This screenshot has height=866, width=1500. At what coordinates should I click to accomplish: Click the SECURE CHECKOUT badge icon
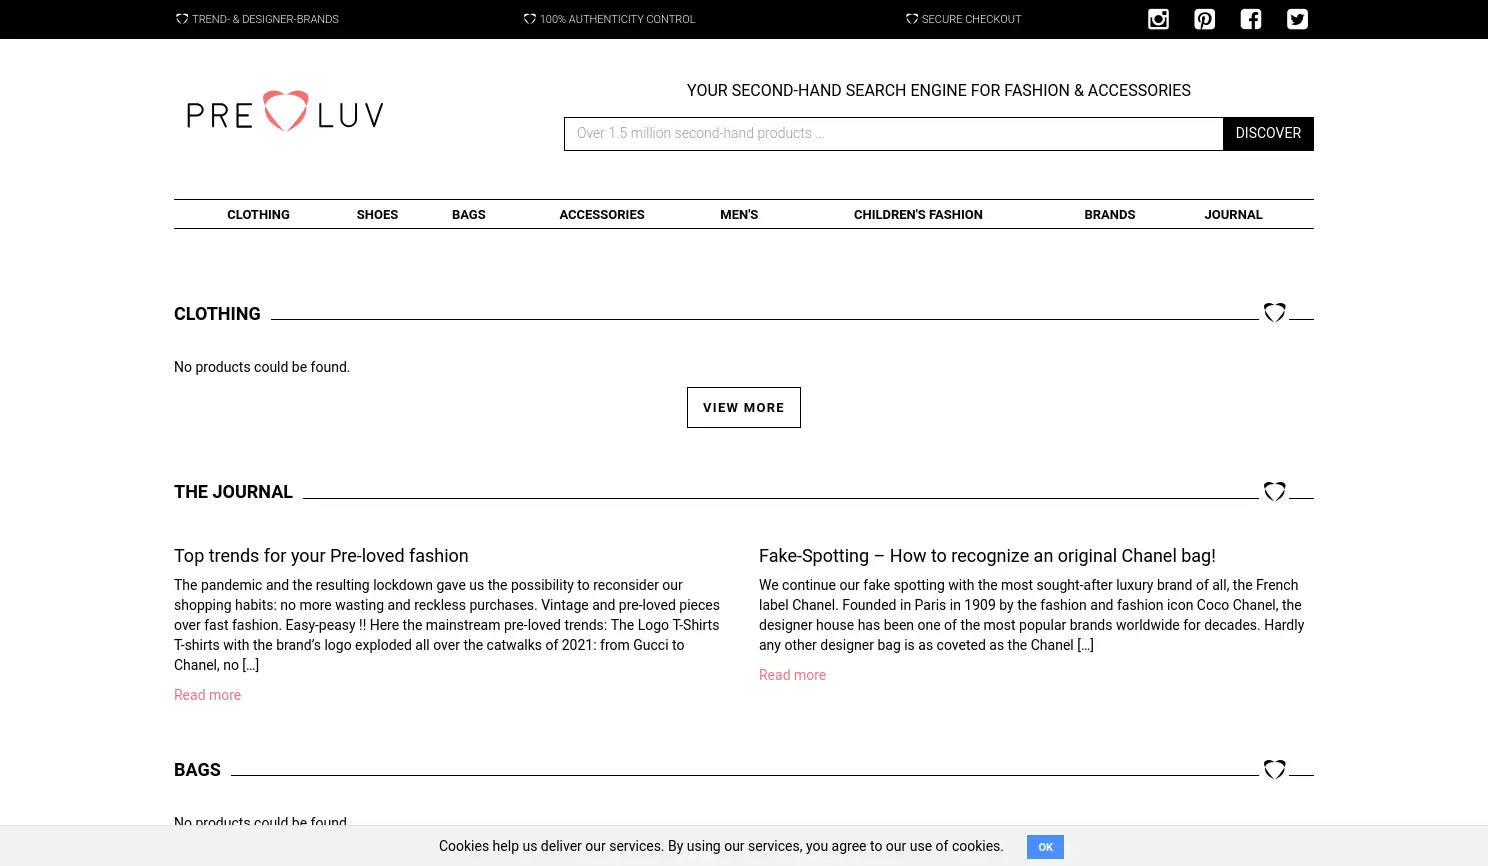912,19
